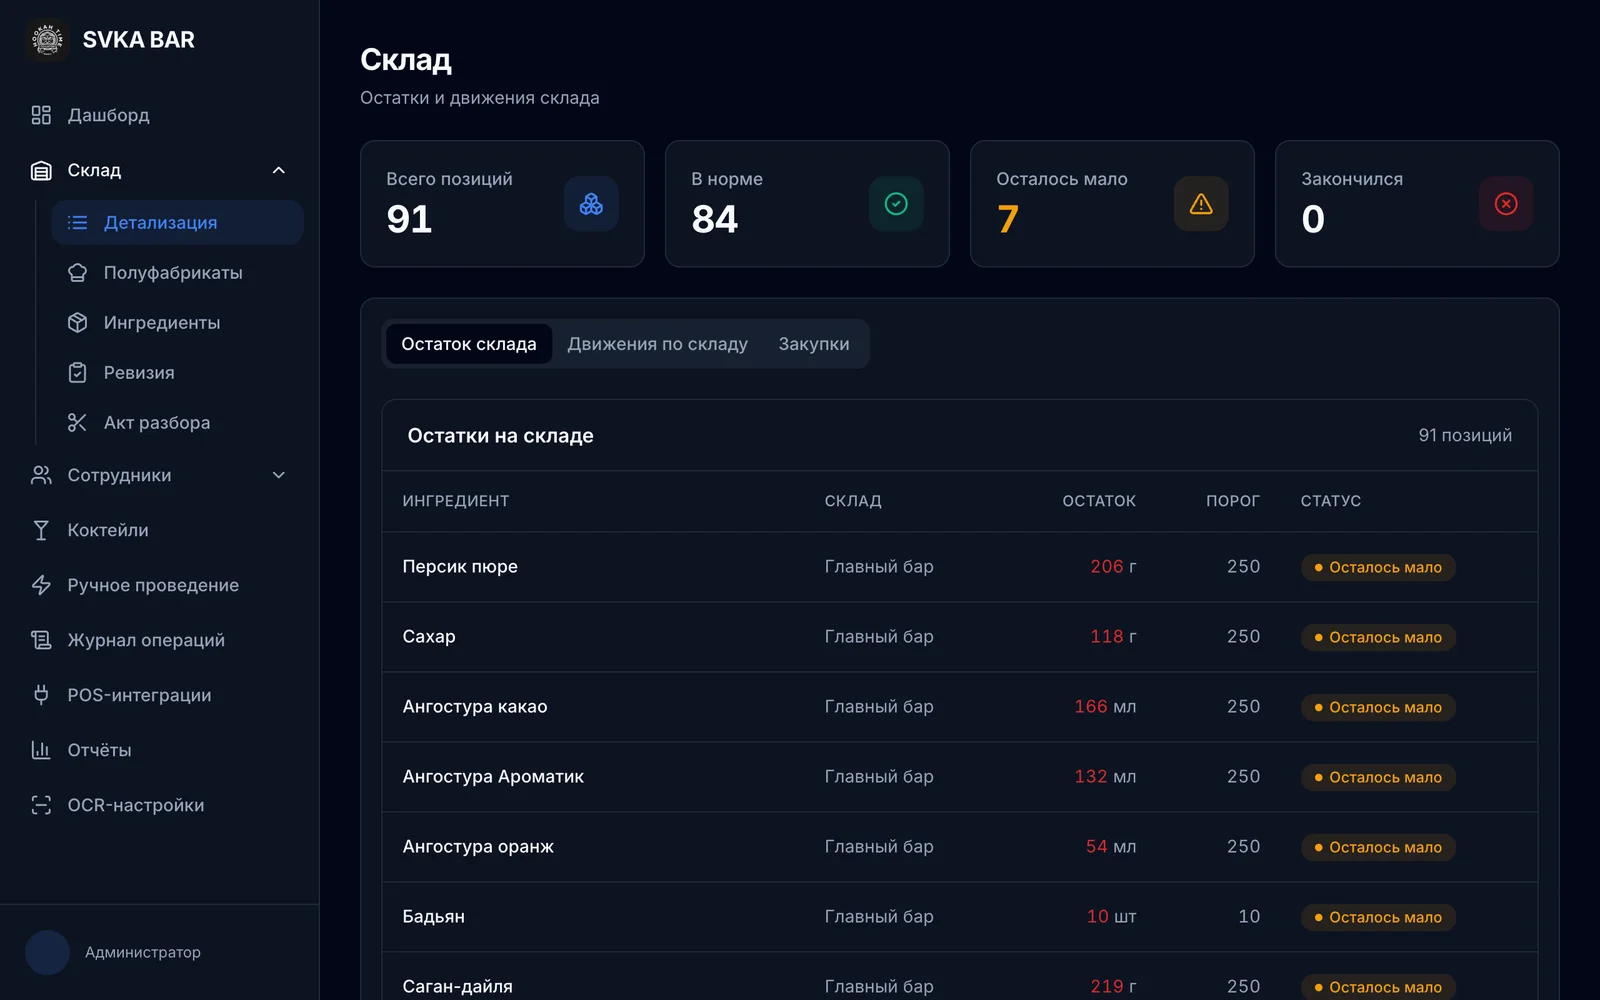Click the ИНГРЕДИЕНТ column header

456,501
